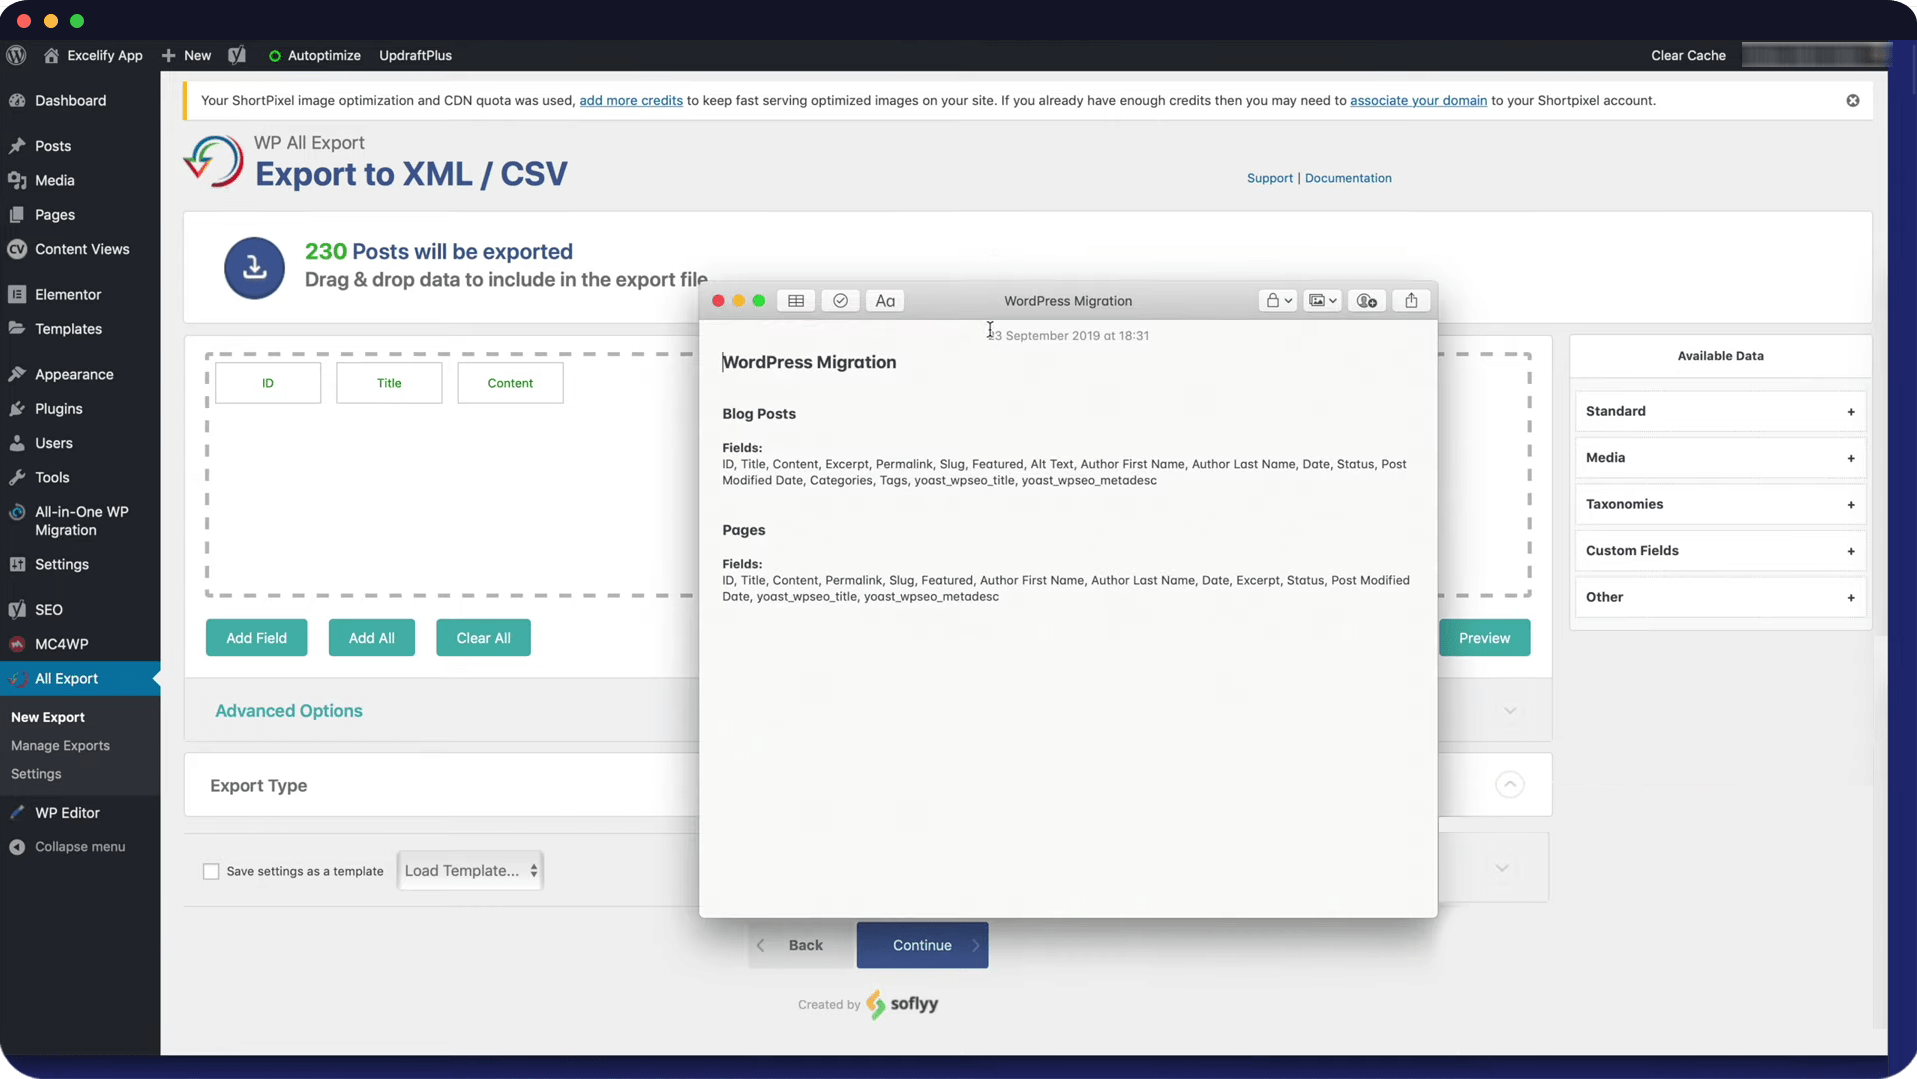The width and height of the screenshot is (1917, 1079).
Task: Open Posts via its pin icon
Action: (x=17, y=146)
